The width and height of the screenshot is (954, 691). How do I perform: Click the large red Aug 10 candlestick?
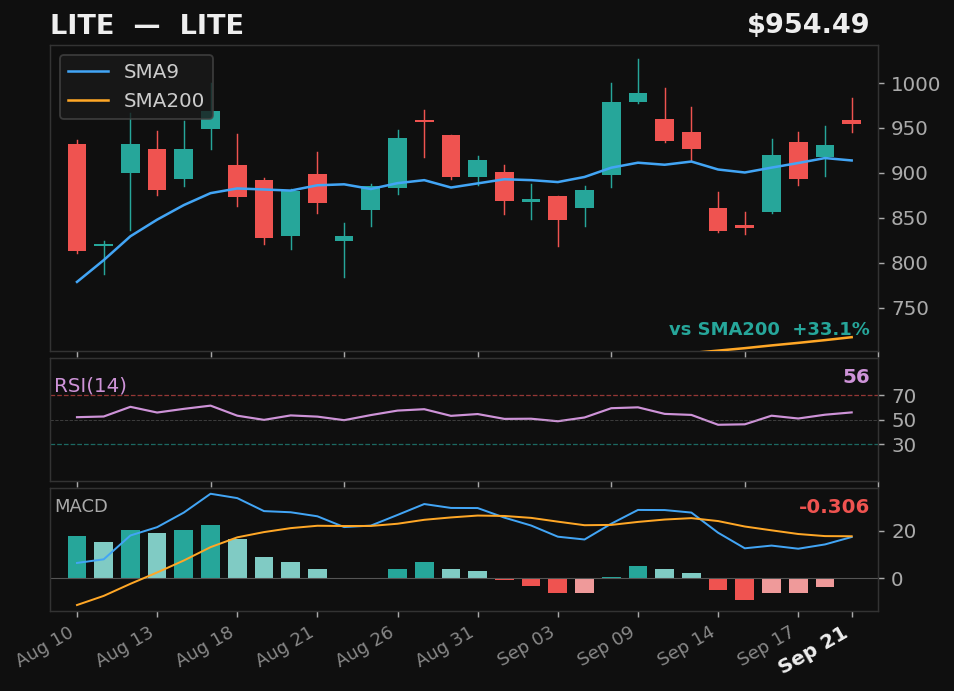pyautogui.click(x=77, y=198)
